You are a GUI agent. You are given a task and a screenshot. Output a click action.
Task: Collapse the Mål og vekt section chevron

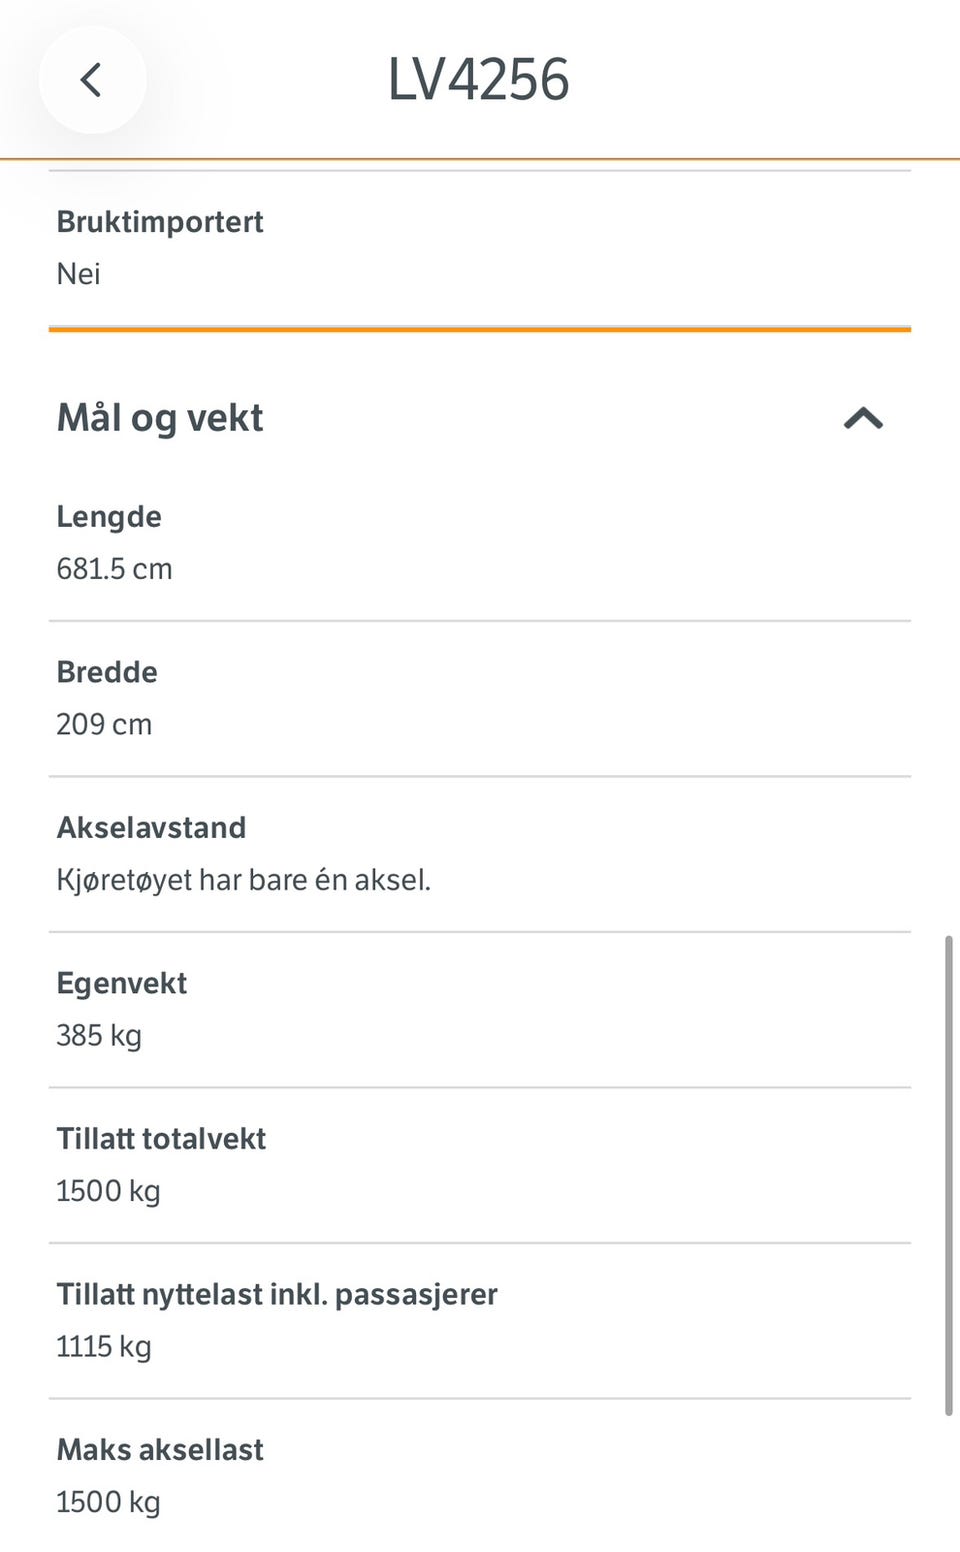pyautogui.click(x=863, y=418)
